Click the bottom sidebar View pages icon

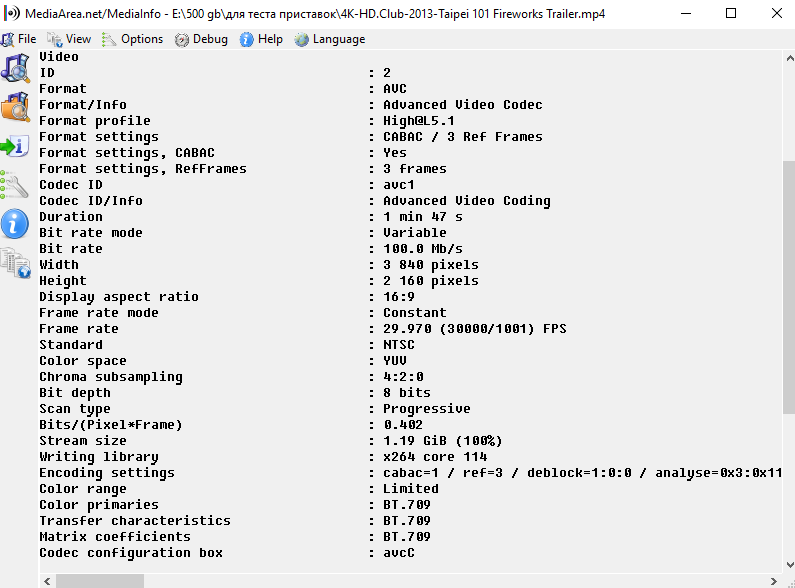click(x=15, y=263)
